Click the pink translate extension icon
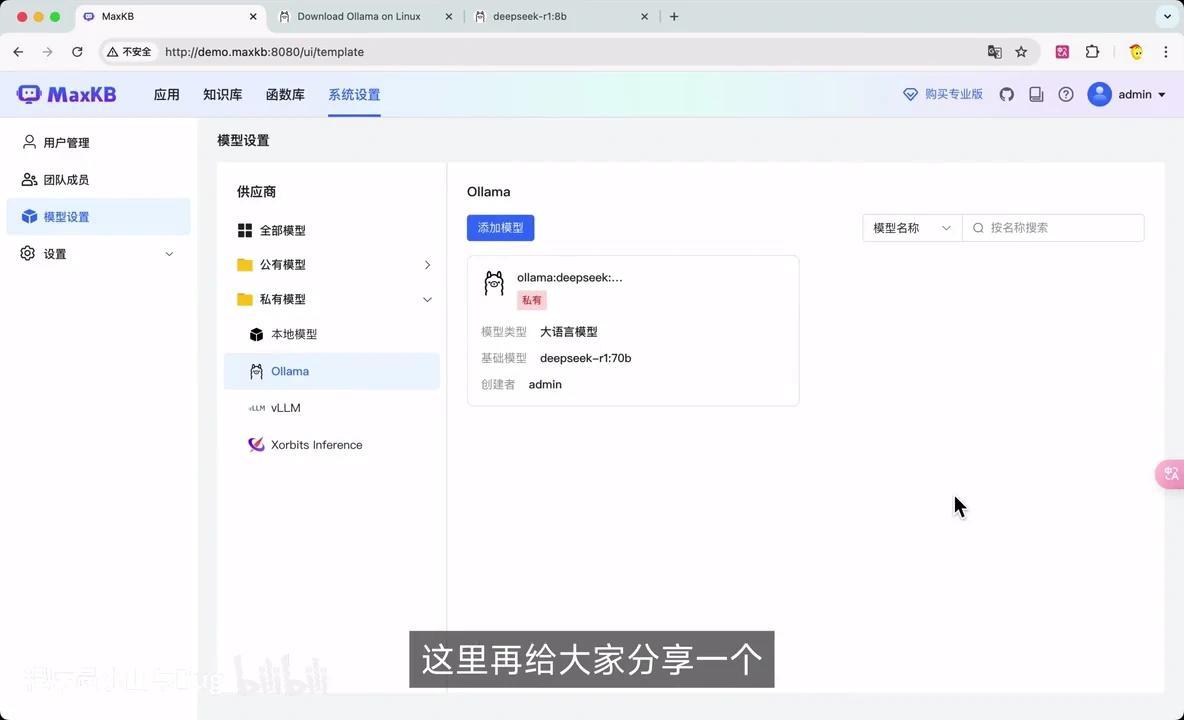The width and height of the screenshot is (1184, 720). click(x=1062, y=51)
